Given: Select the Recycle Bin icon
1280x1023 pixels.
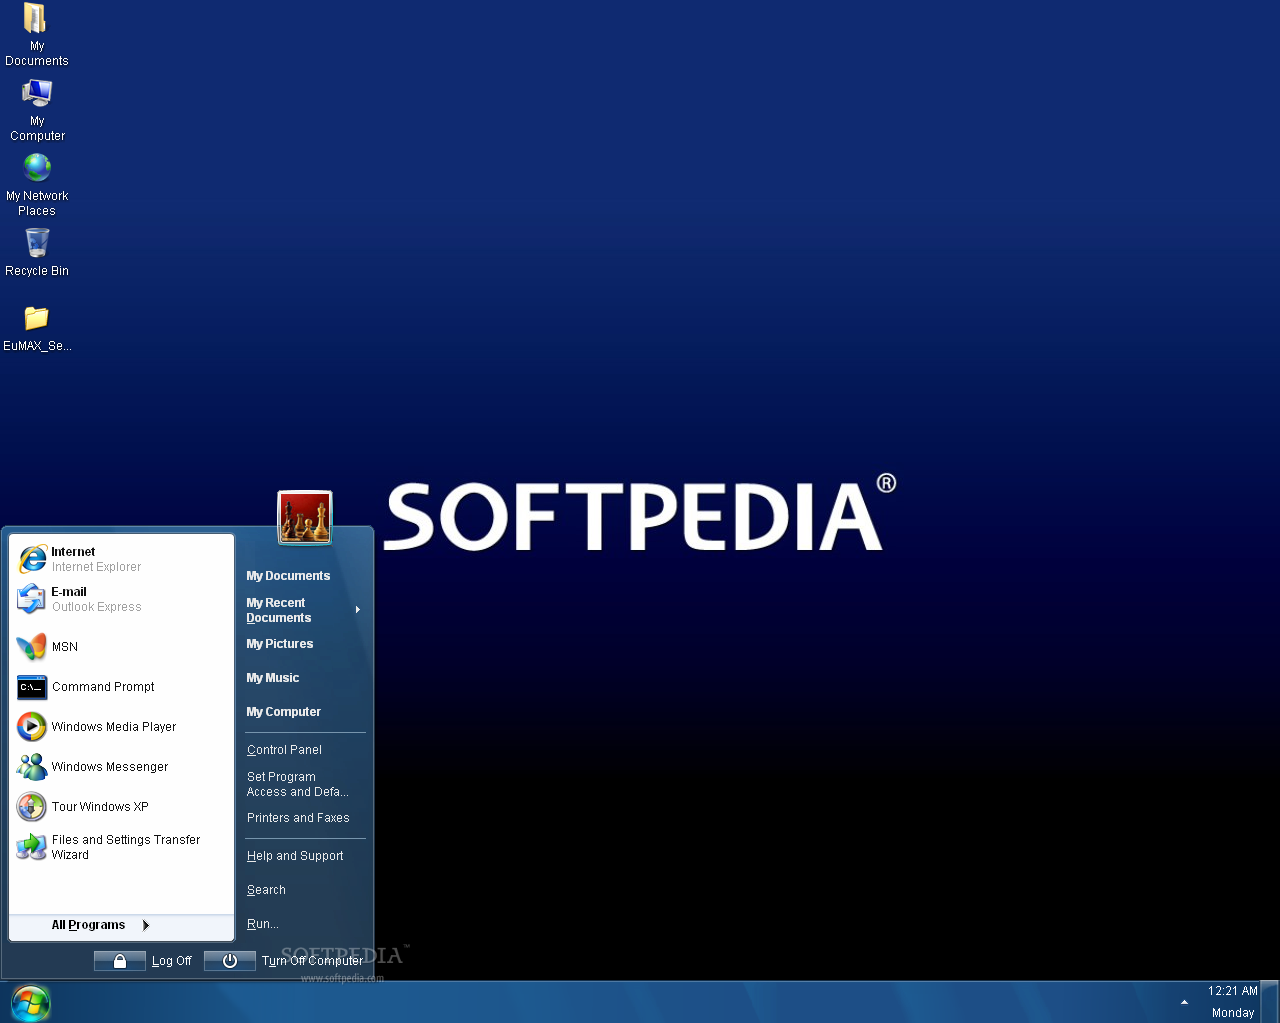Looking at the screenshot, I should point(37,242).
